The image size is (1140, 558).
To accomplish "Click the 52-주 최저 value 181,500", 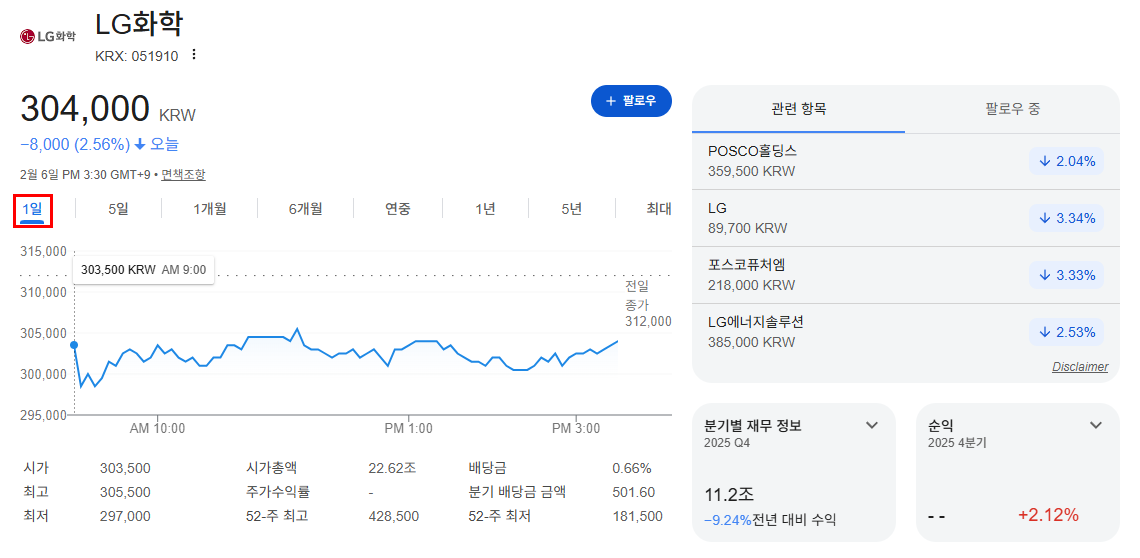I will (638, 517).
